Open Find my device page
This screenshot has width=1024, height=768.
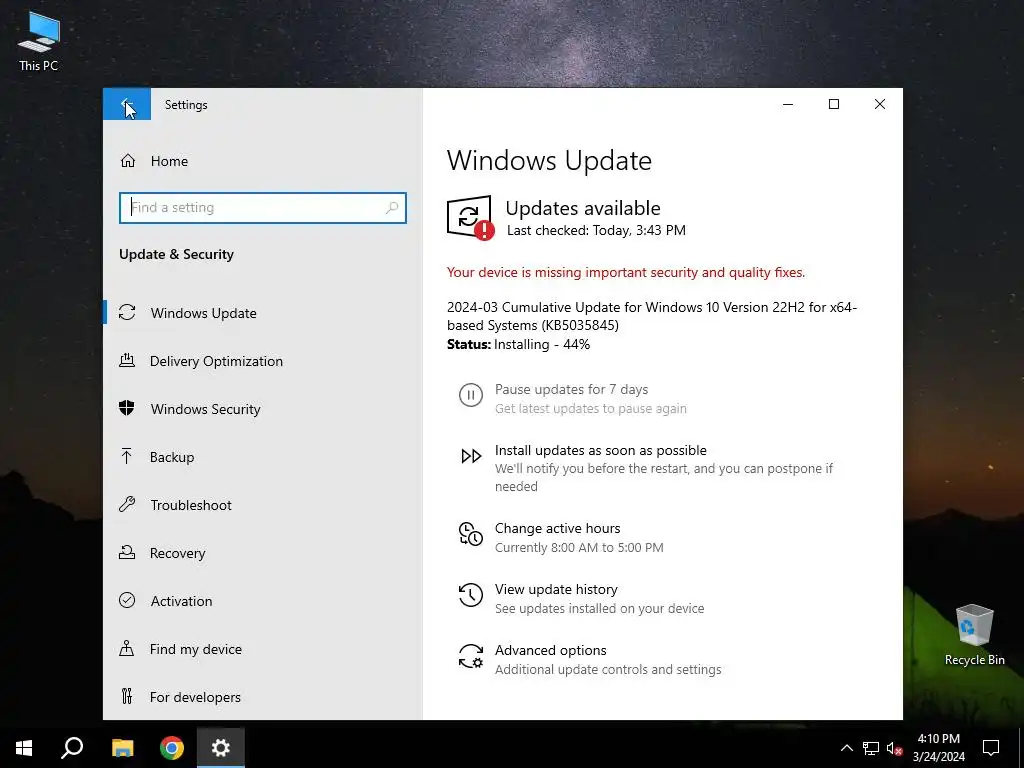pyautogui.click(x=263, y=648)
